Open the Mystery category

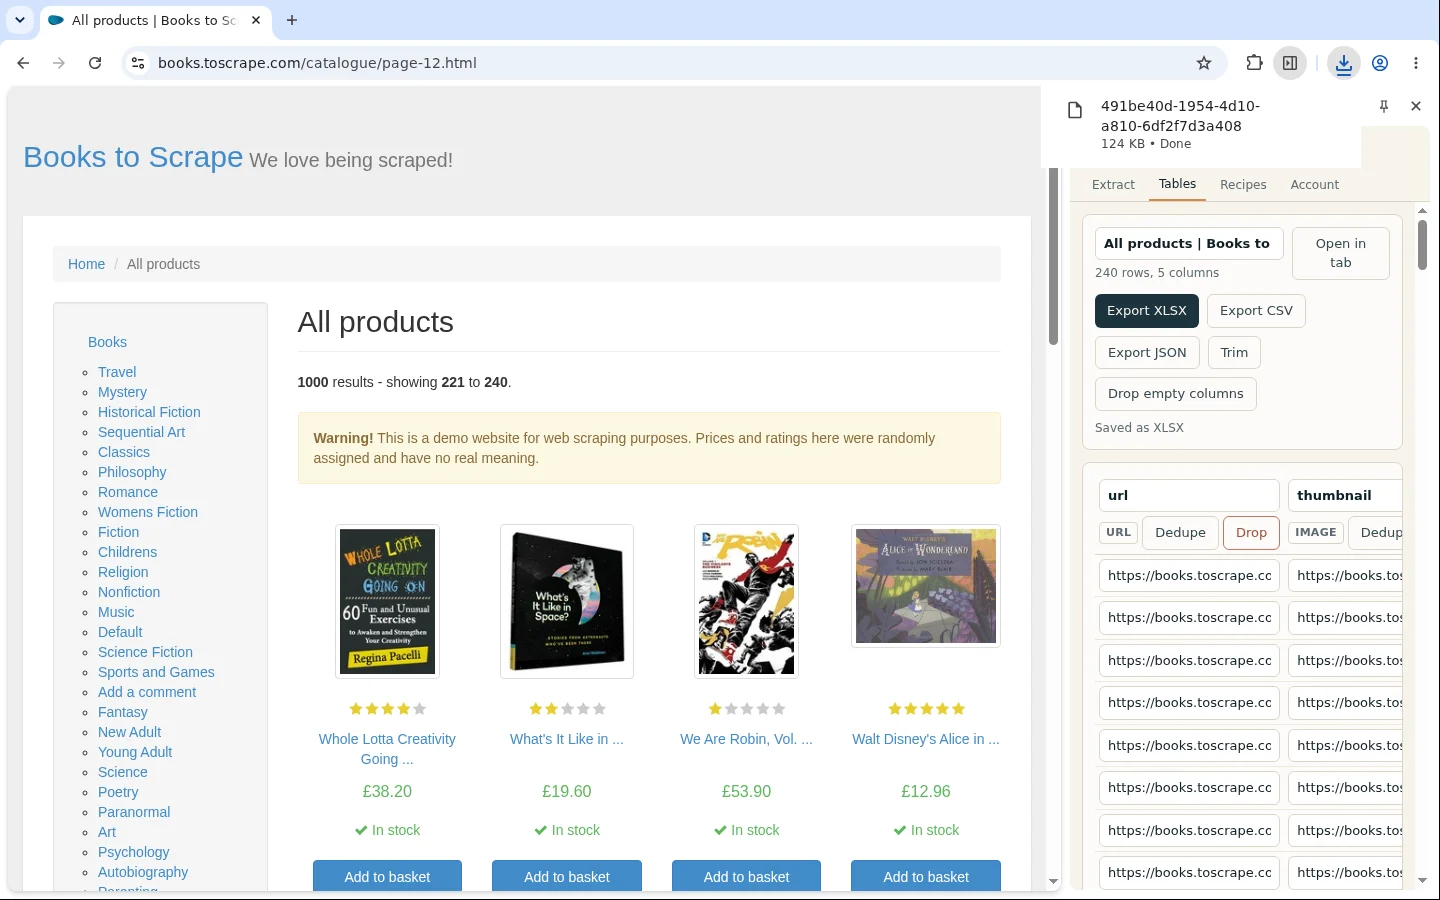pyautogui.click(x=122, y=392)
